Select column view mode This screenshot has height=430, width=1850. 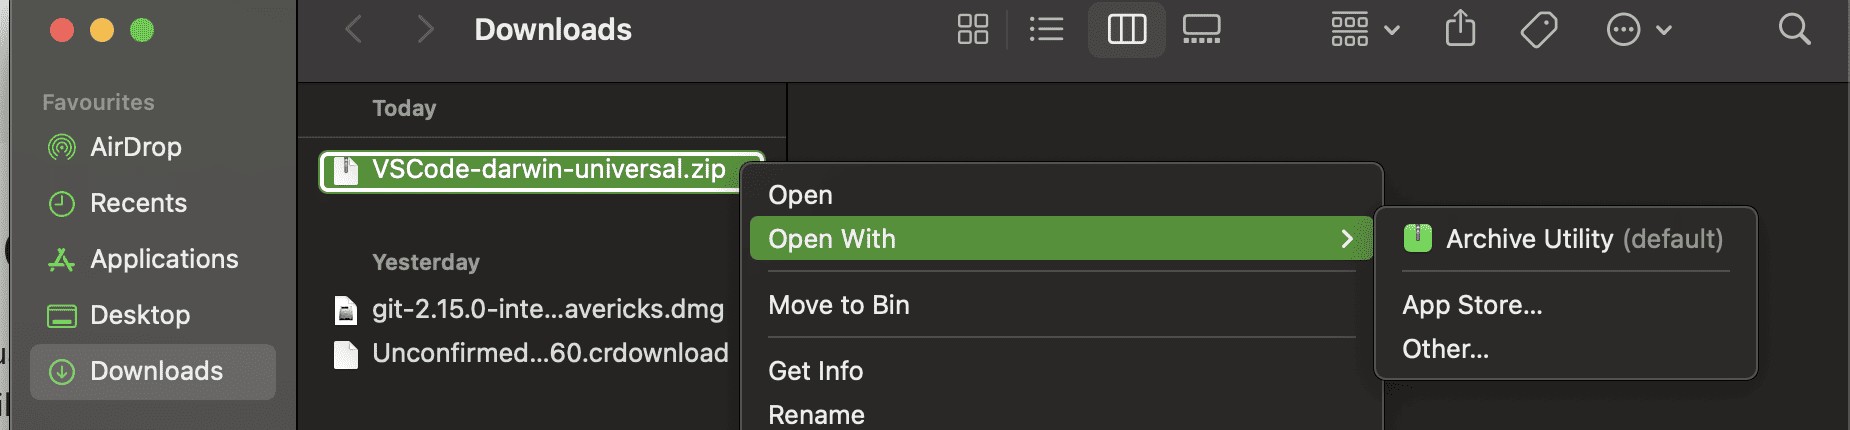(x=1127, y=30)
